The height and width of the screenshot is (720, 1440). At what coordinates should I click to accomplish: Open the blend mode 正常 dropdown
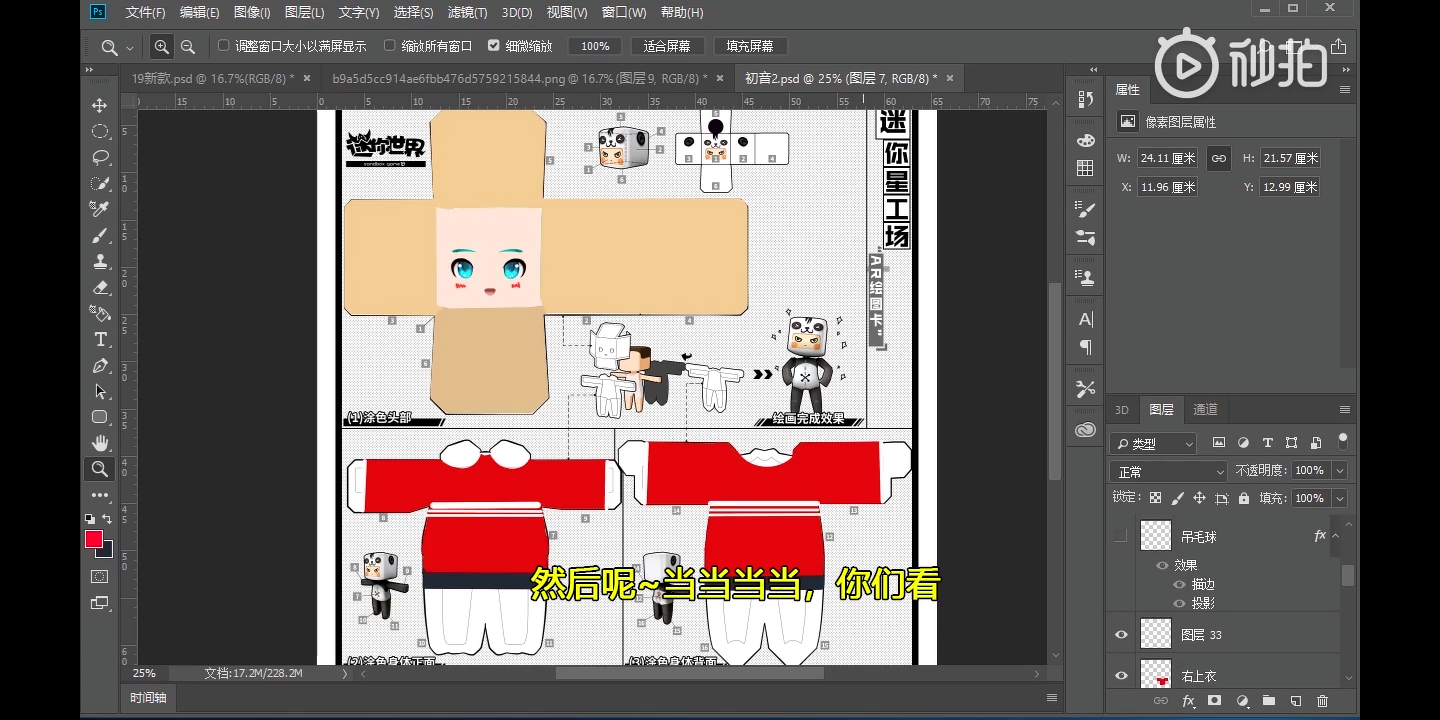point(1168,471)
